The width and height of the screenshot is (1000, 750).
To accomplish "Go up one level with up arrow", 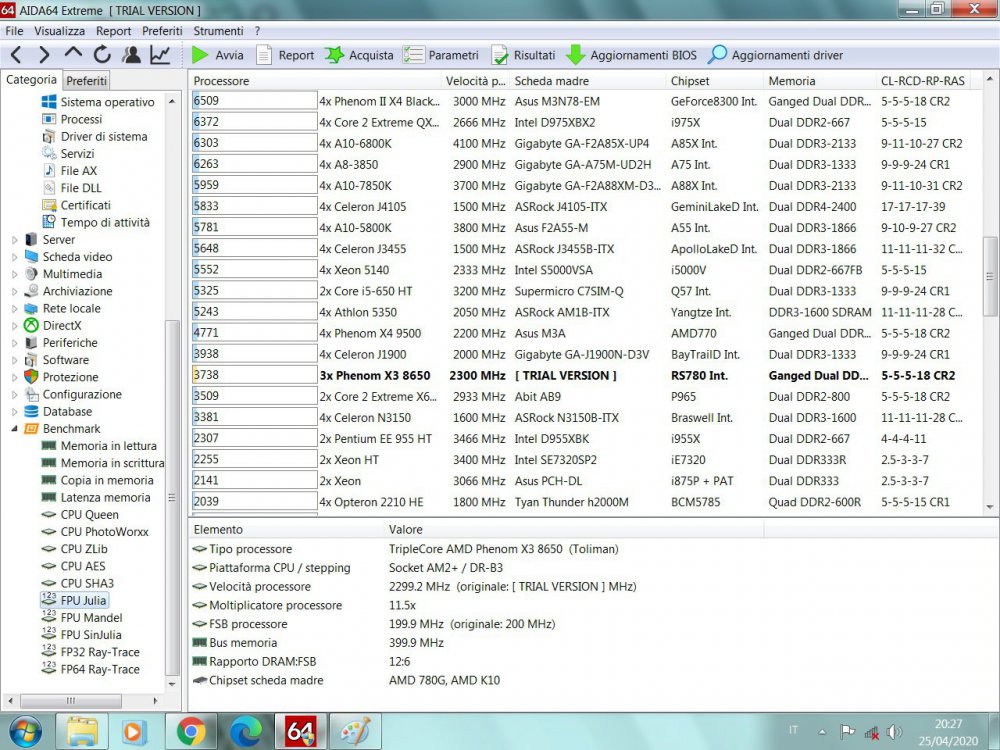I will [x=74, y=55].
